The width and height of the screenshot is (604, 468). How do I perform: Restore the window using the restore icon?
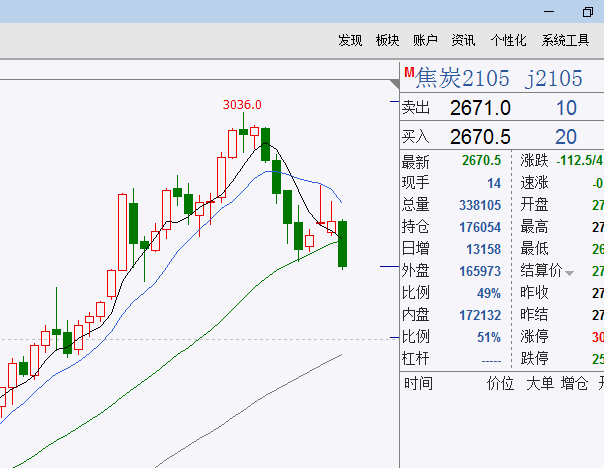pos(587,11)
